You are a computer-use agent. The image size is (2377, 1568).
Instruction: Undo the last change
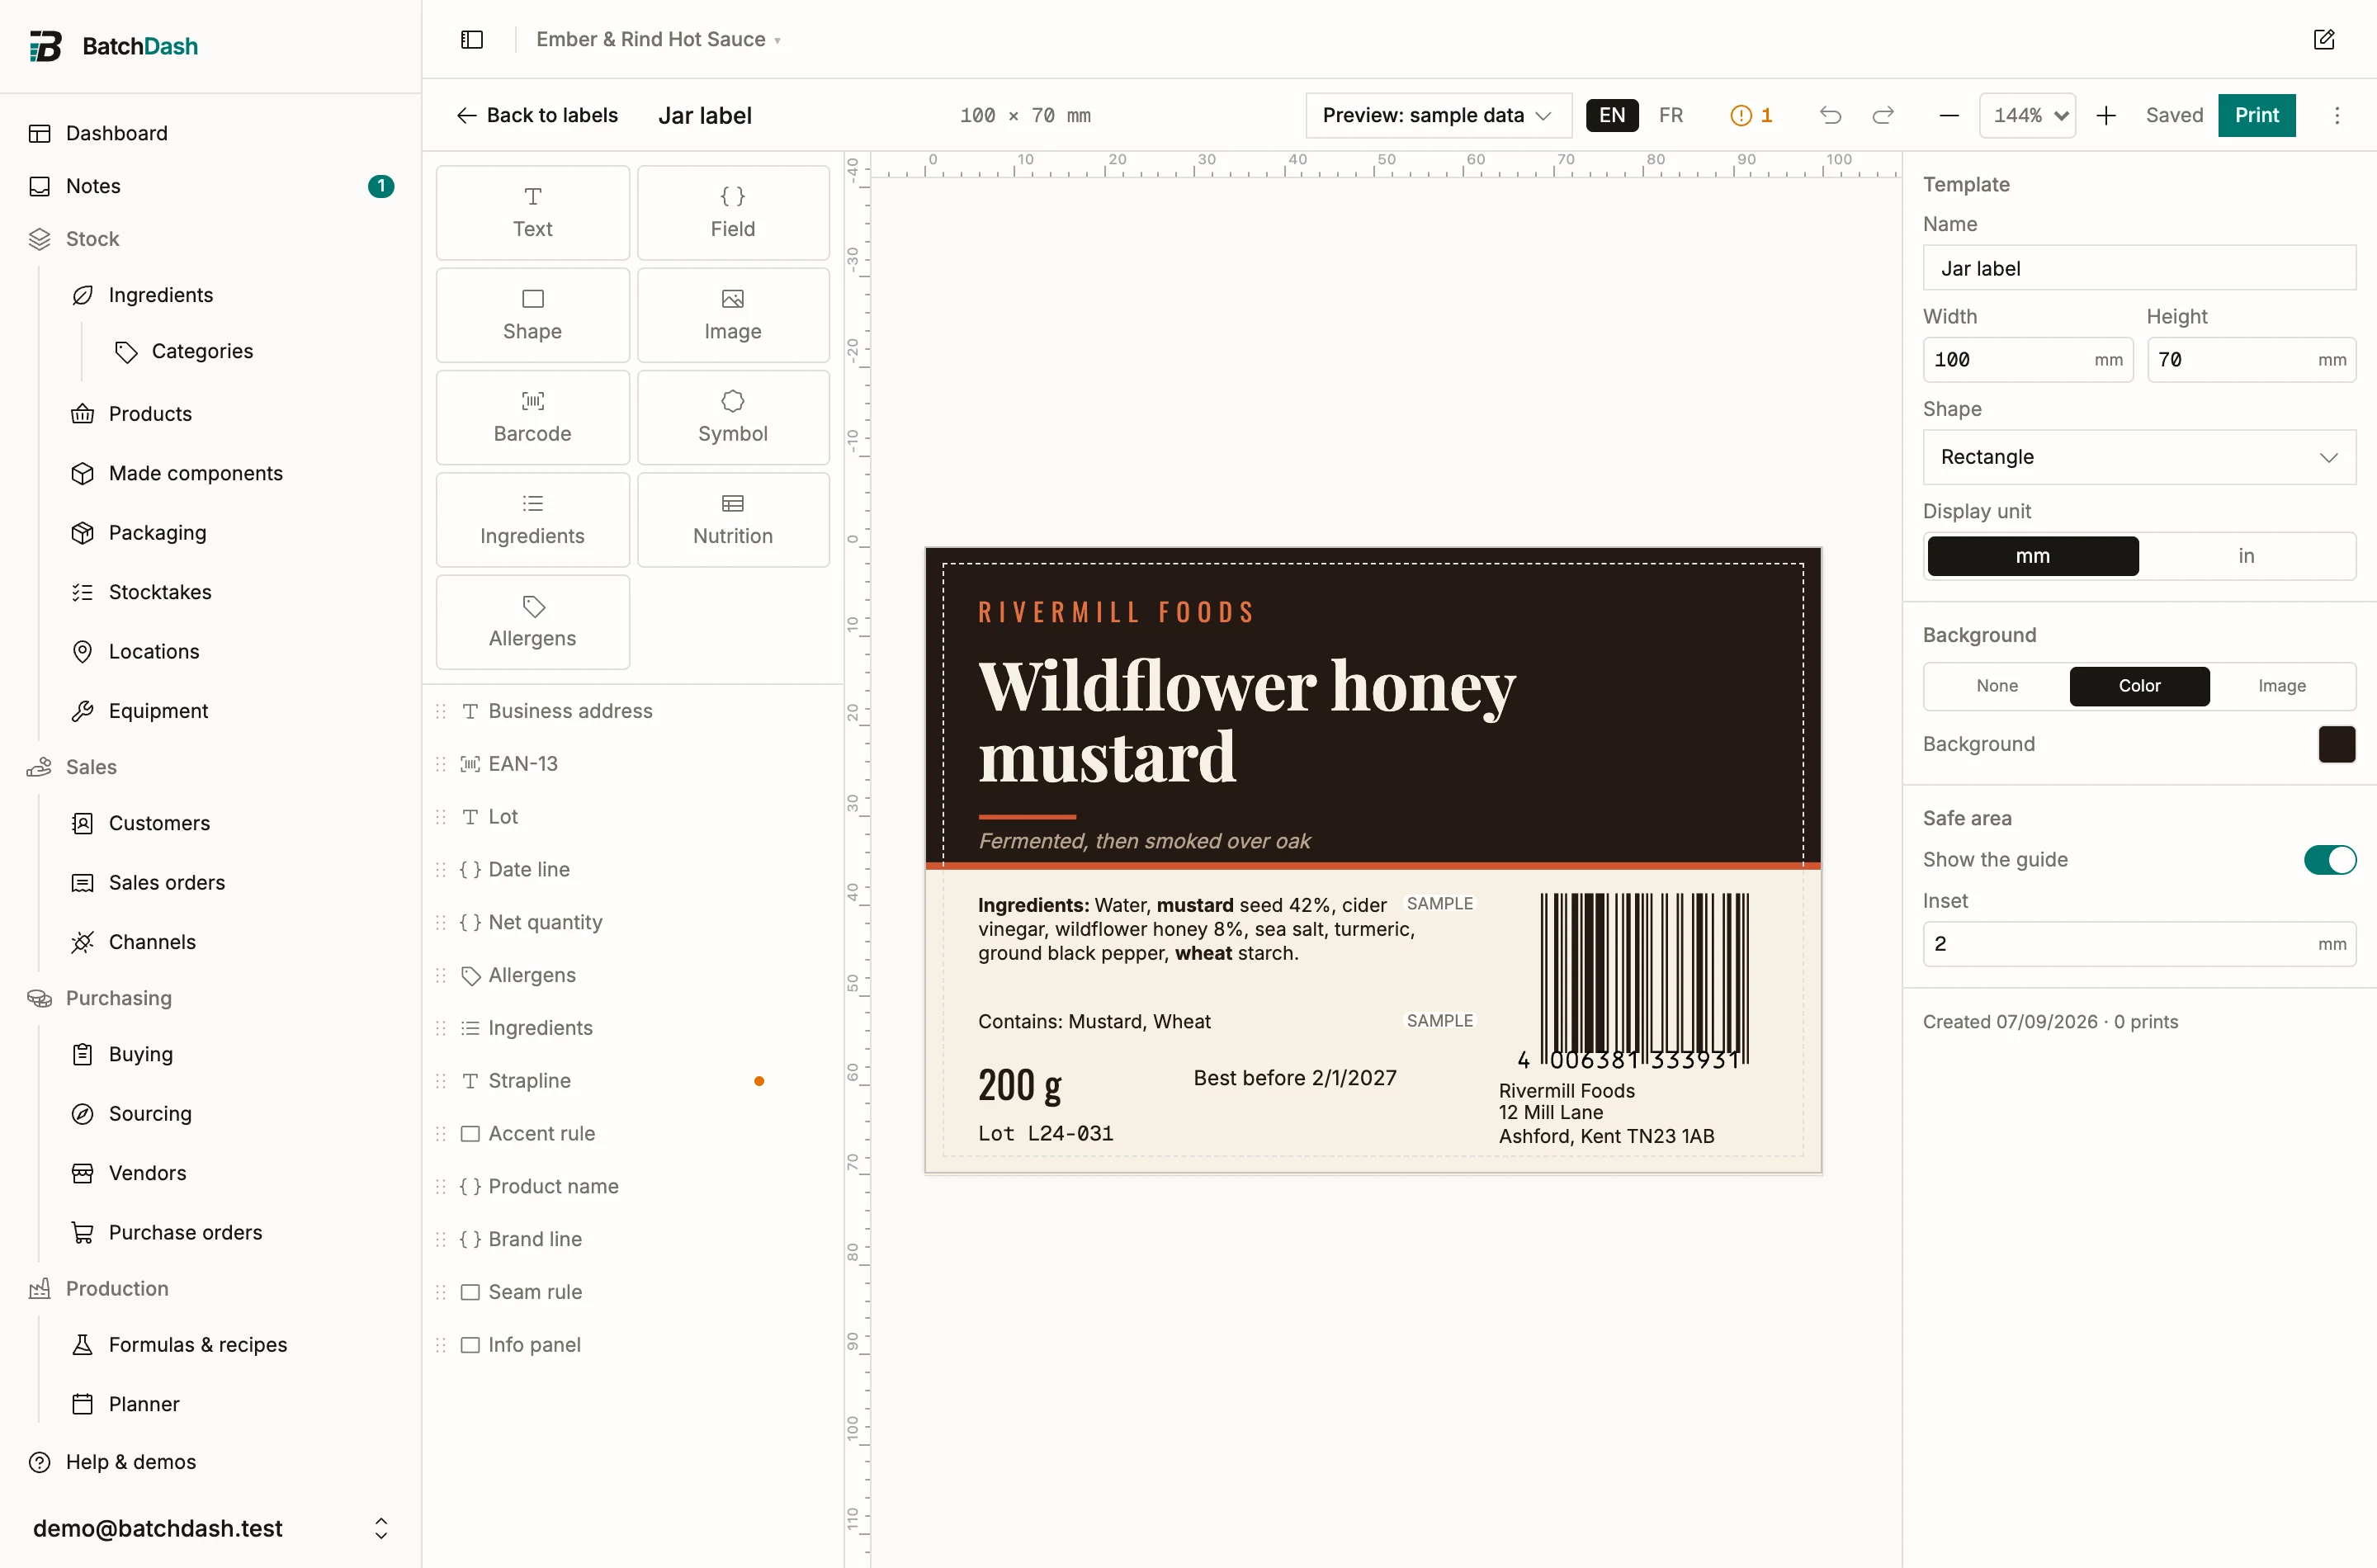pyautogui.click(x=1829, y=115)
